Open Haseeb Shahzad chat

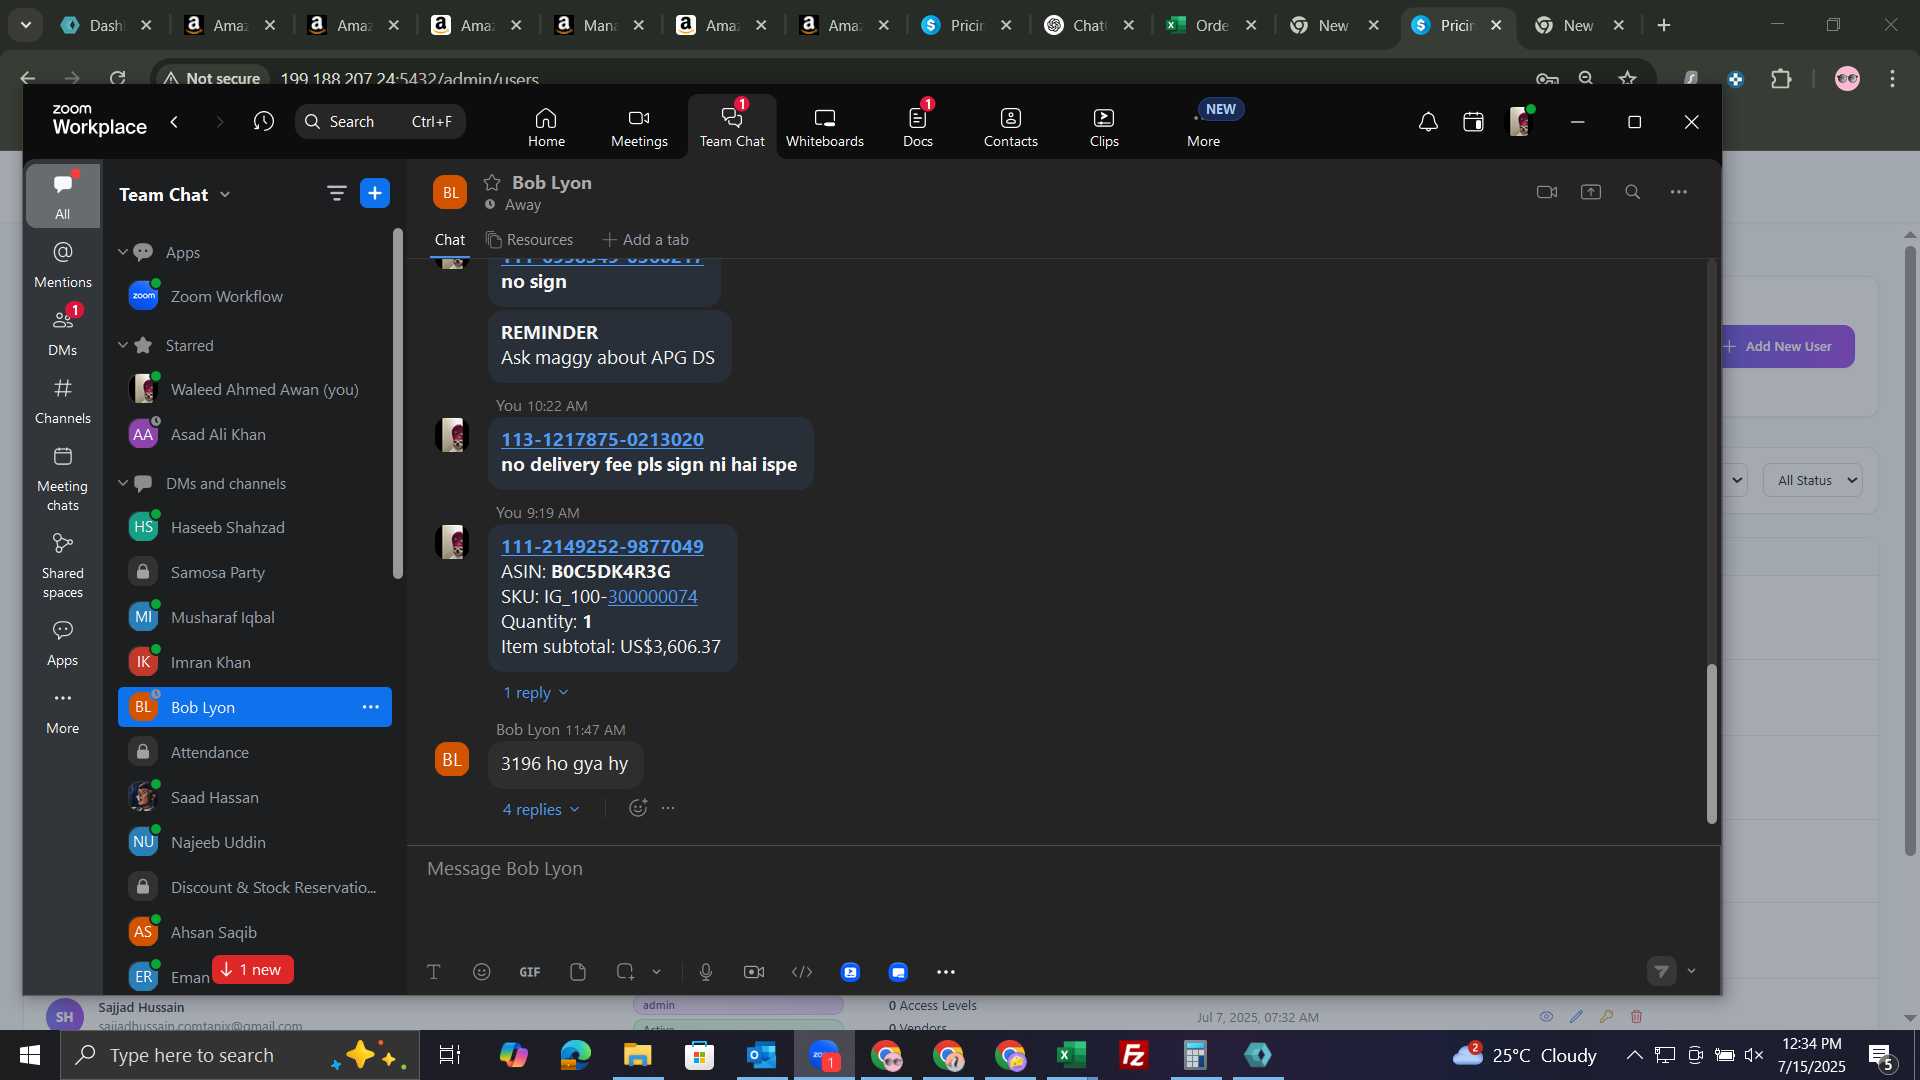click(254, 528)
